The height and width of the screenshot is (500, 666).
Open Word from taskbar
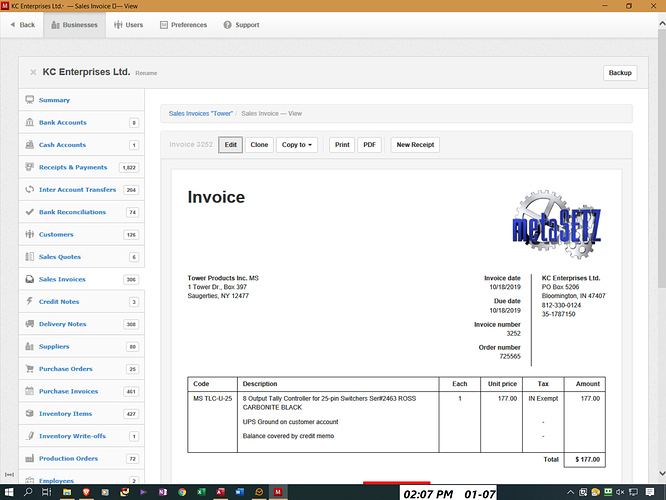[x=240, y=492]
